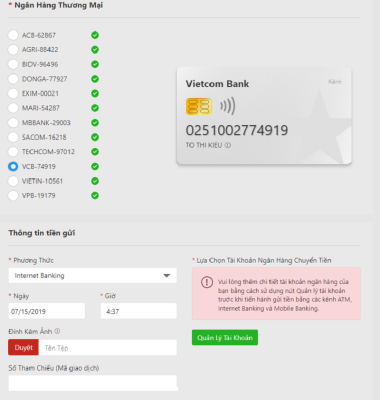The width and height of the screenshot is (380, 400).
Task: Click the warning exclamation icon in pink notice
Action: pyautogui.click(x=207, y=282)
